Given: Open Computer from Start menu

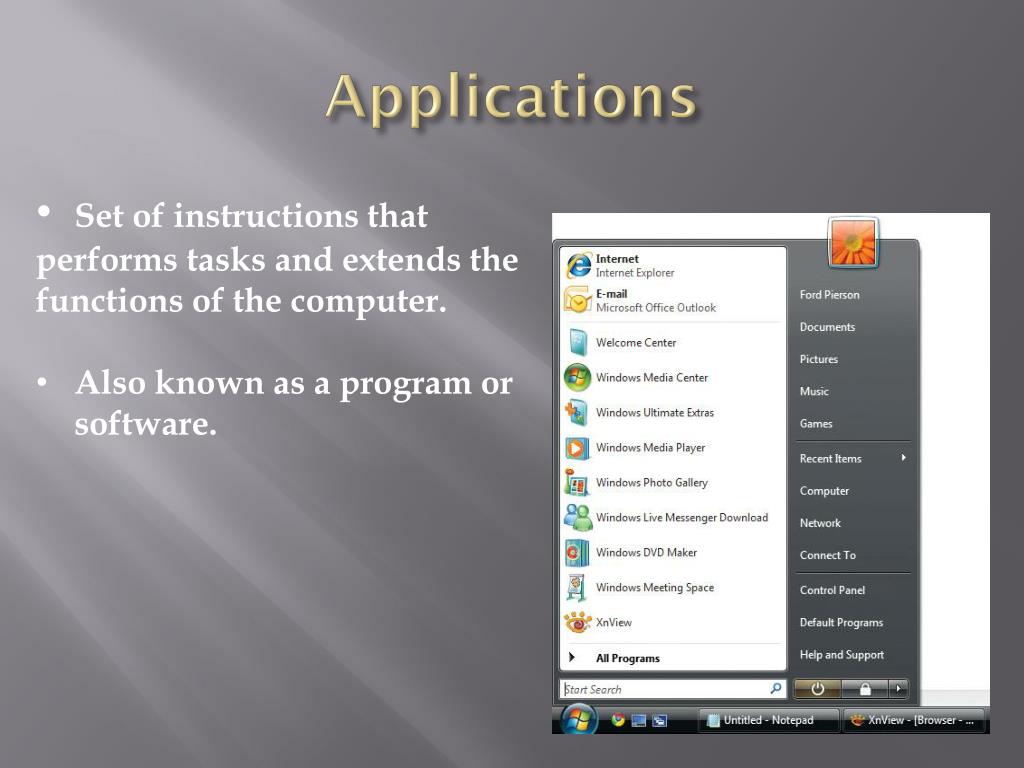Looking at the screenshot, I should click(x=824, y=491).
